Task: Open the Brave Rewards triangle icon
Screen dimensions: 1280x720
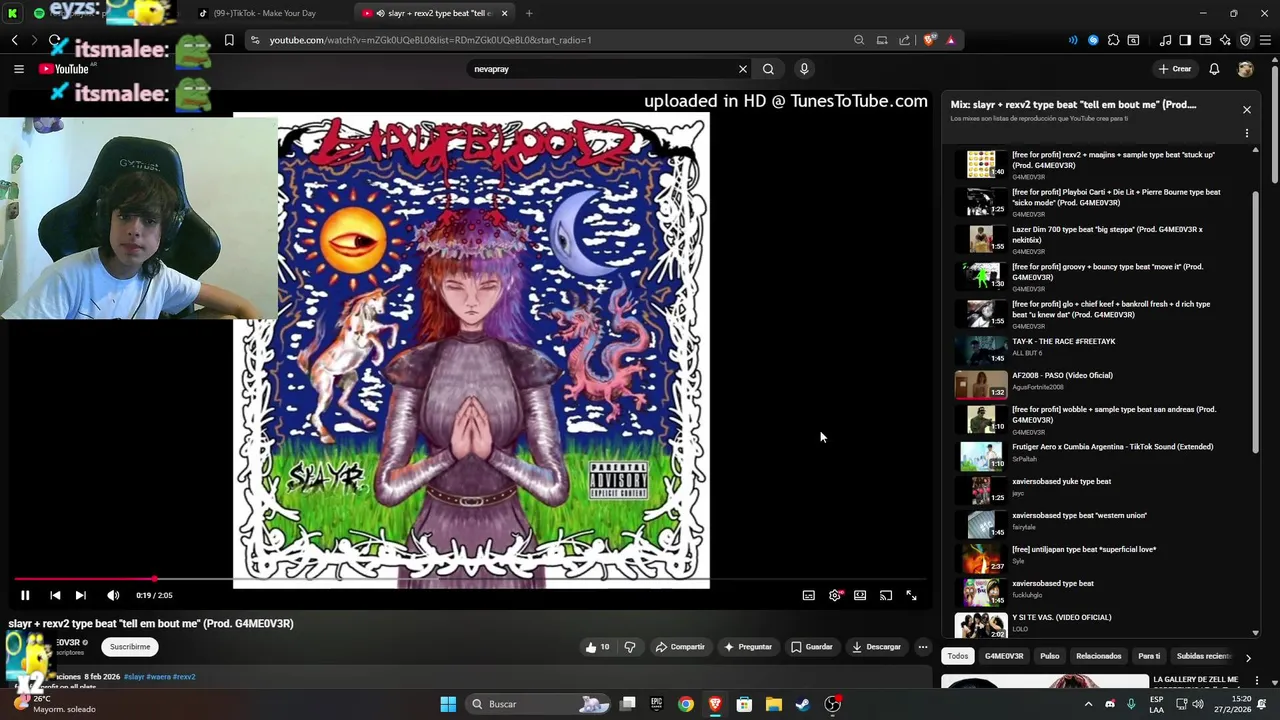Action: point(950,40)
